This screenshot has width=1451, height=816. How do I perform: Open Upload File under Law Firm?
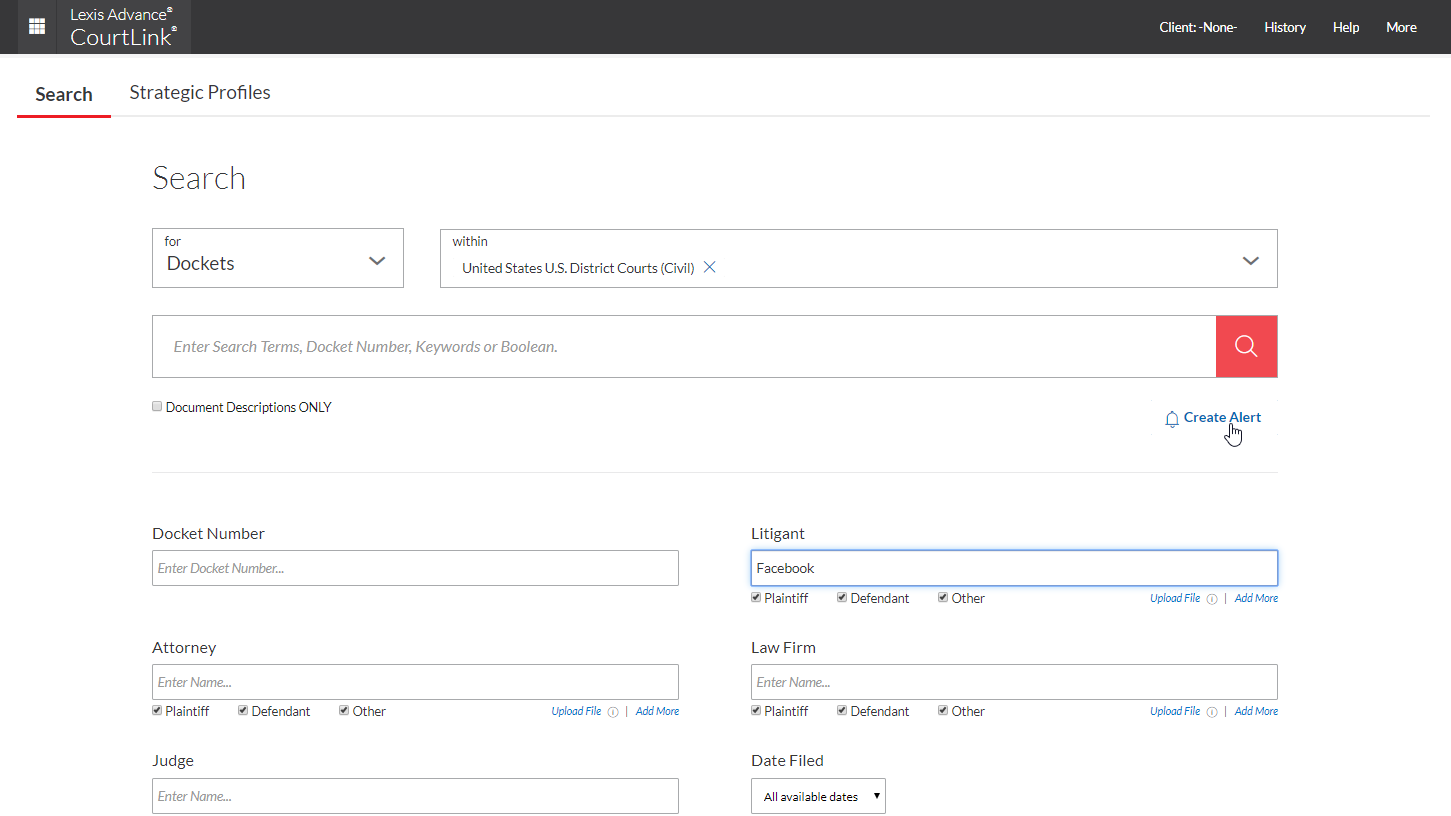1174,711
